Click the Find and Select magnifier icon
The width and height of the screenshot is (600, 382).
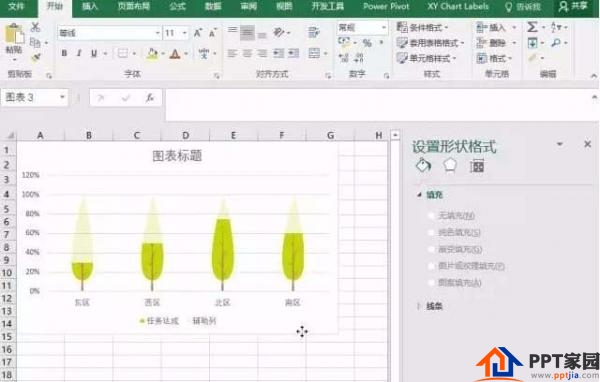tap(556, 43)
